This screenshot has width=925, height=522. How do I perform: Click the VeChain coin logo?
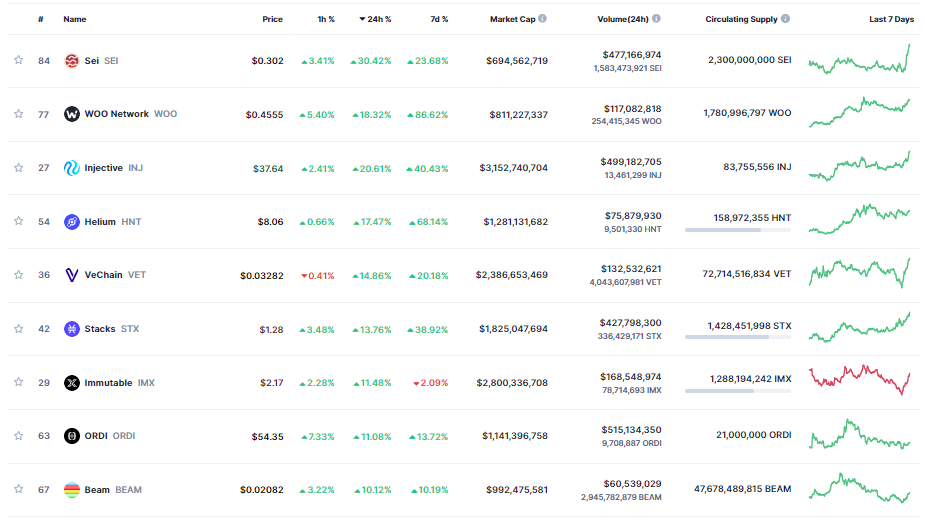(71, 275)
